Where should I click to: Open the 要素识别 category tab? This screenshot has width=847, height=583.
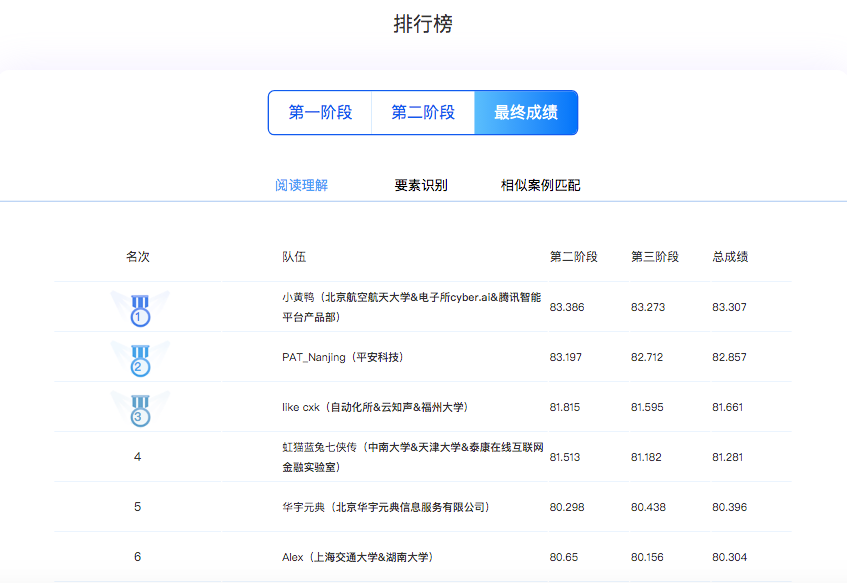pyautogui.click(x=421, y=185)
